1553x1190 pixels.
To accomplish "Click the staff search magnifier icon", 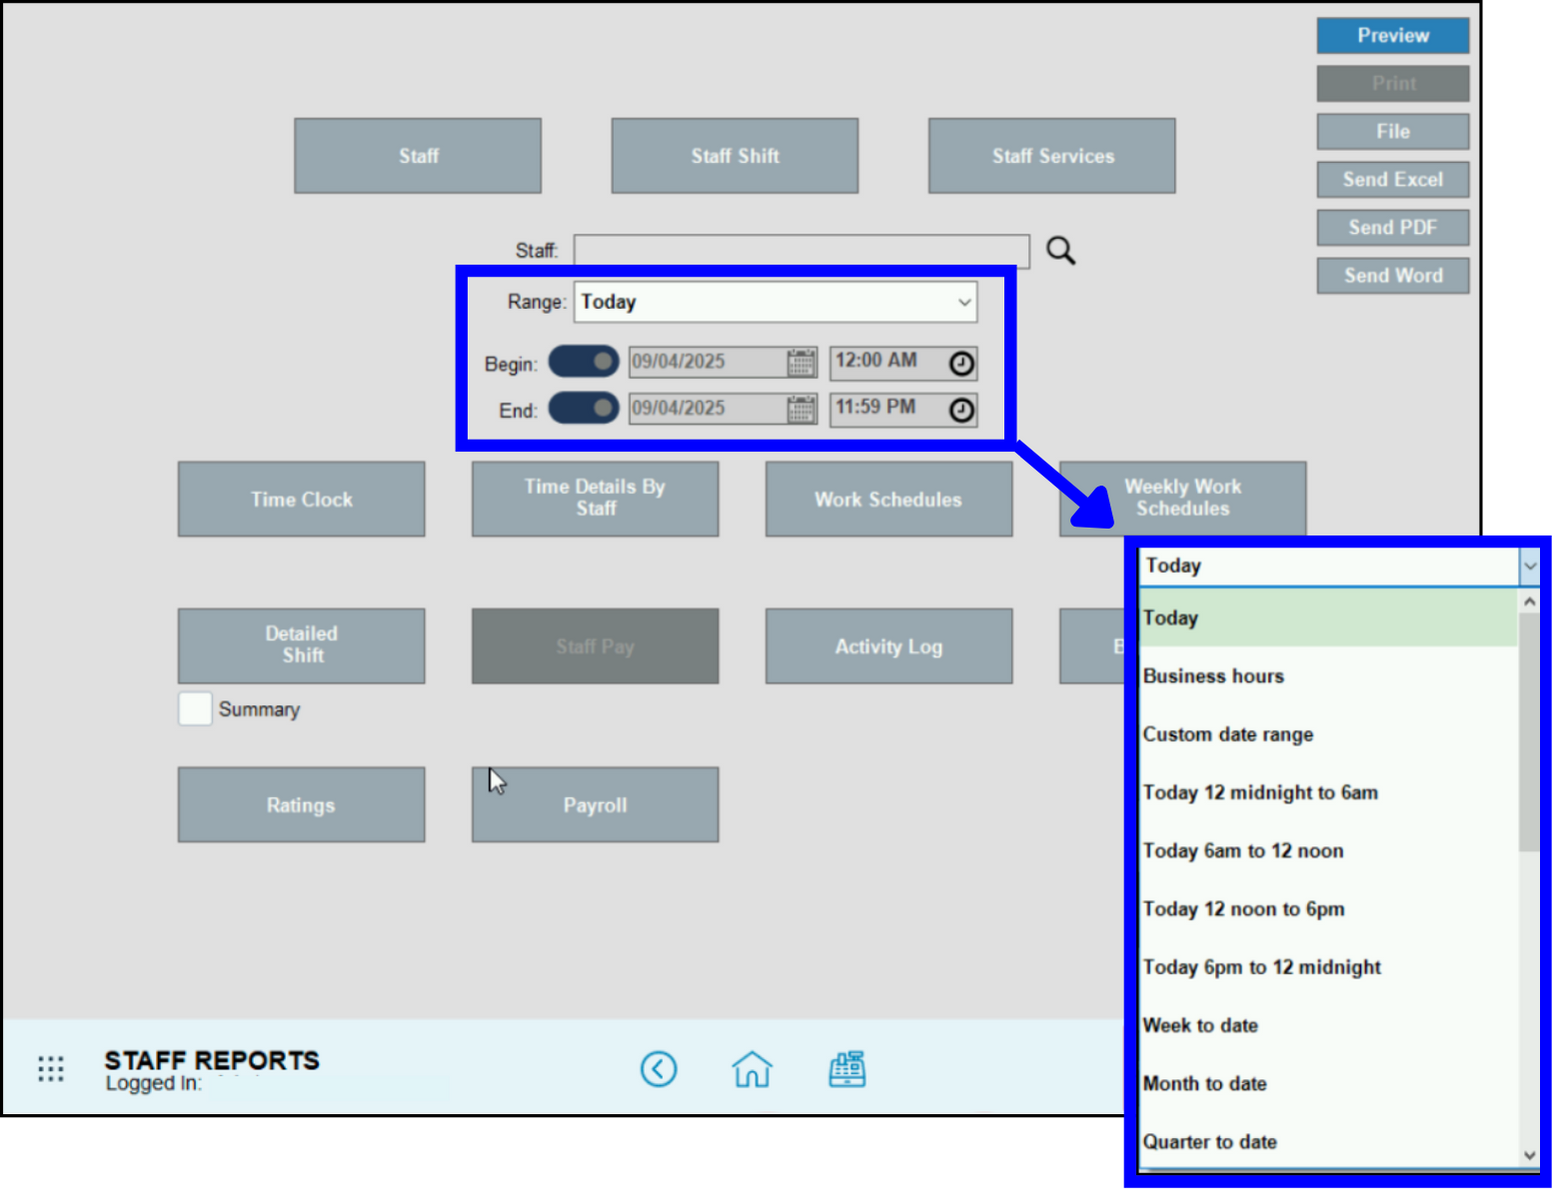I will coord(1060,250).
